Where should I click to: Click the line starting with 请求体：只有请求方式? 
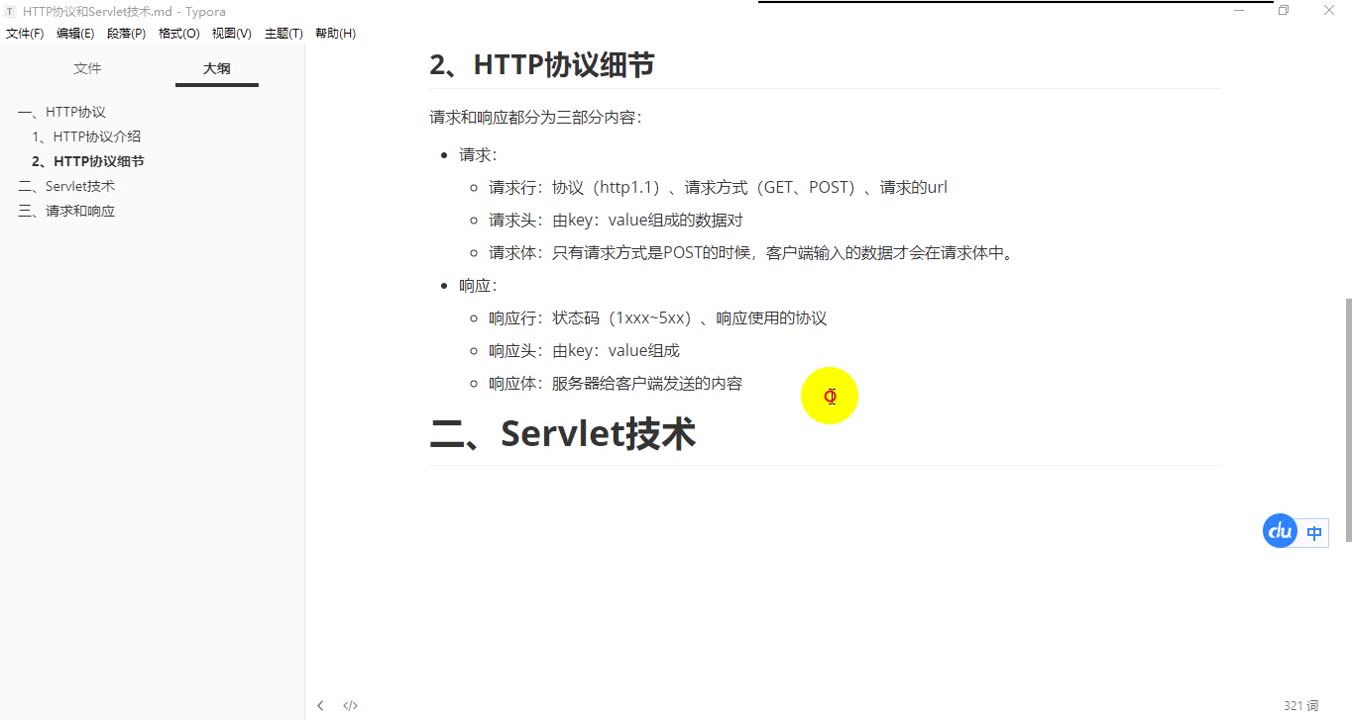pyautogui.click(x=753, y=253)
